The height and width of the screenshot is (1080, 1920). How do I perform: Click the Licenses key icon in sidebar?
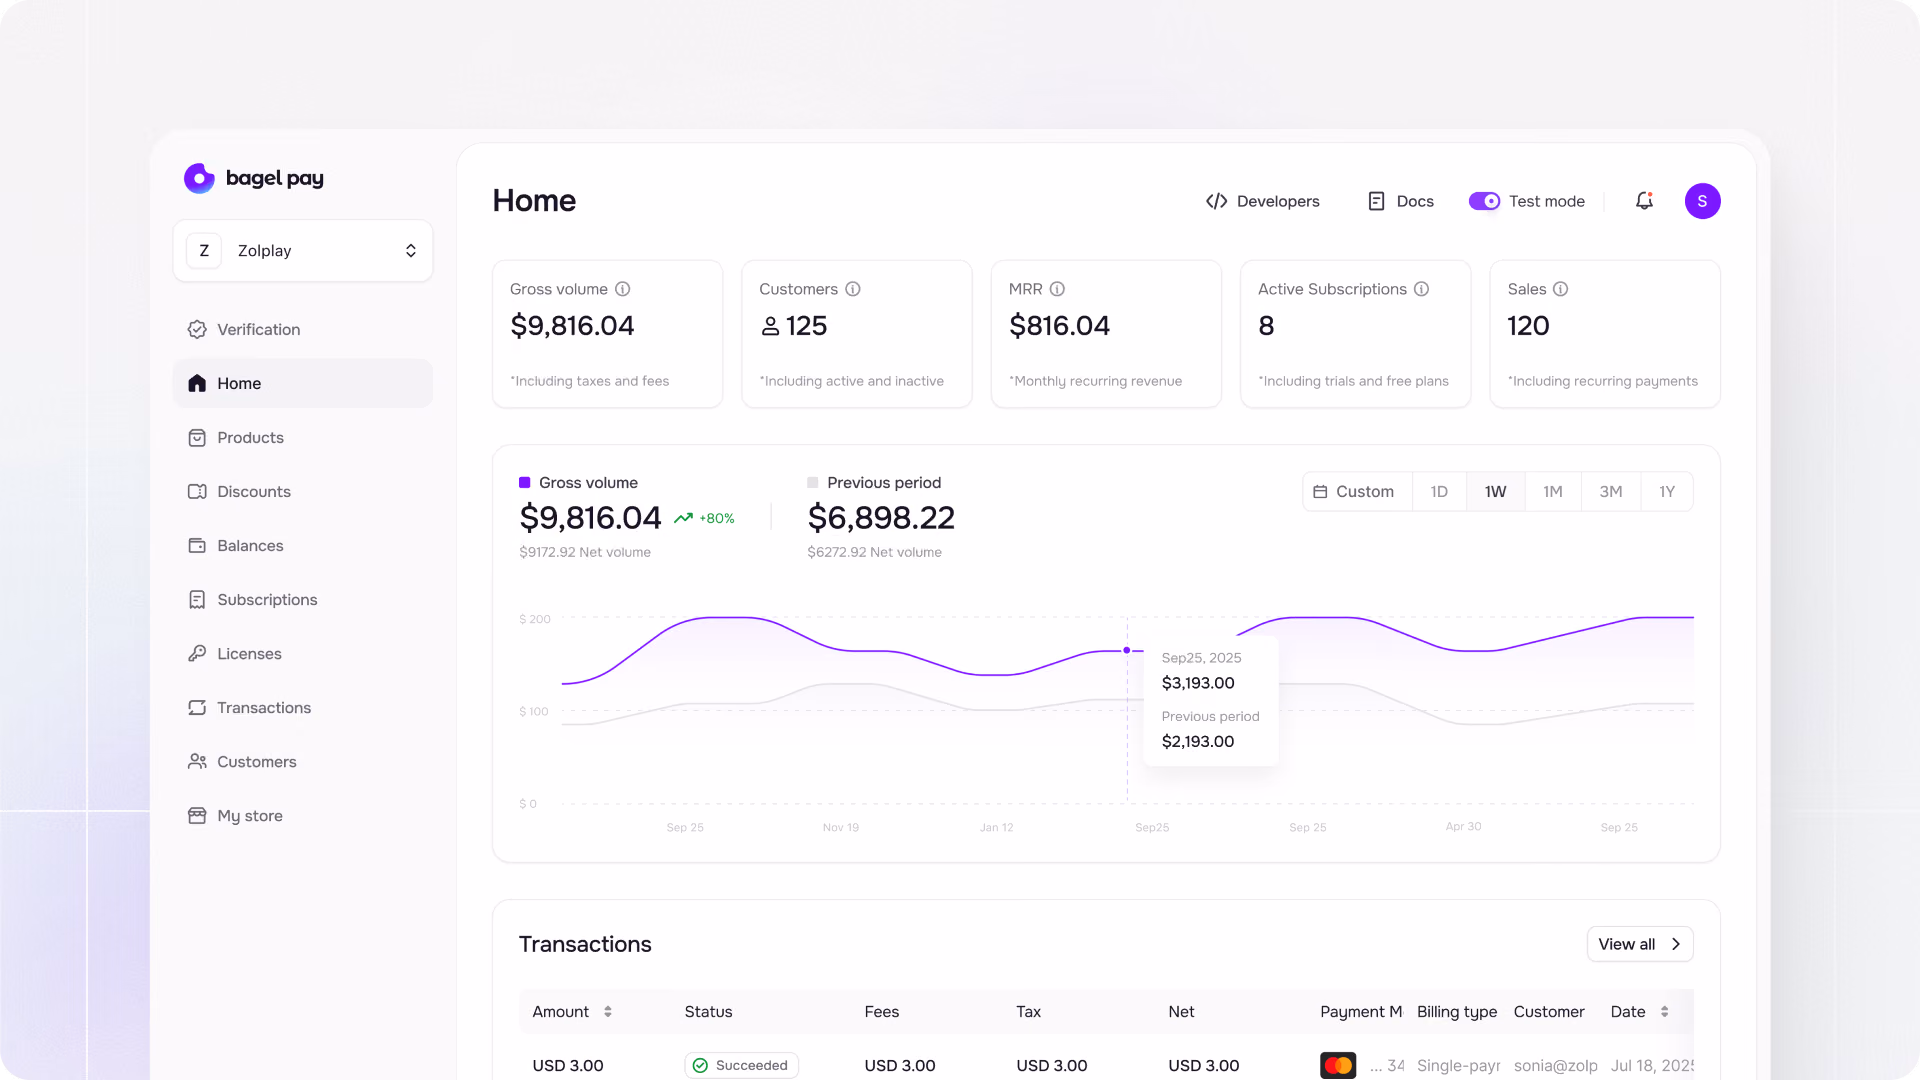pyautogui.click(x=197, y=653)
